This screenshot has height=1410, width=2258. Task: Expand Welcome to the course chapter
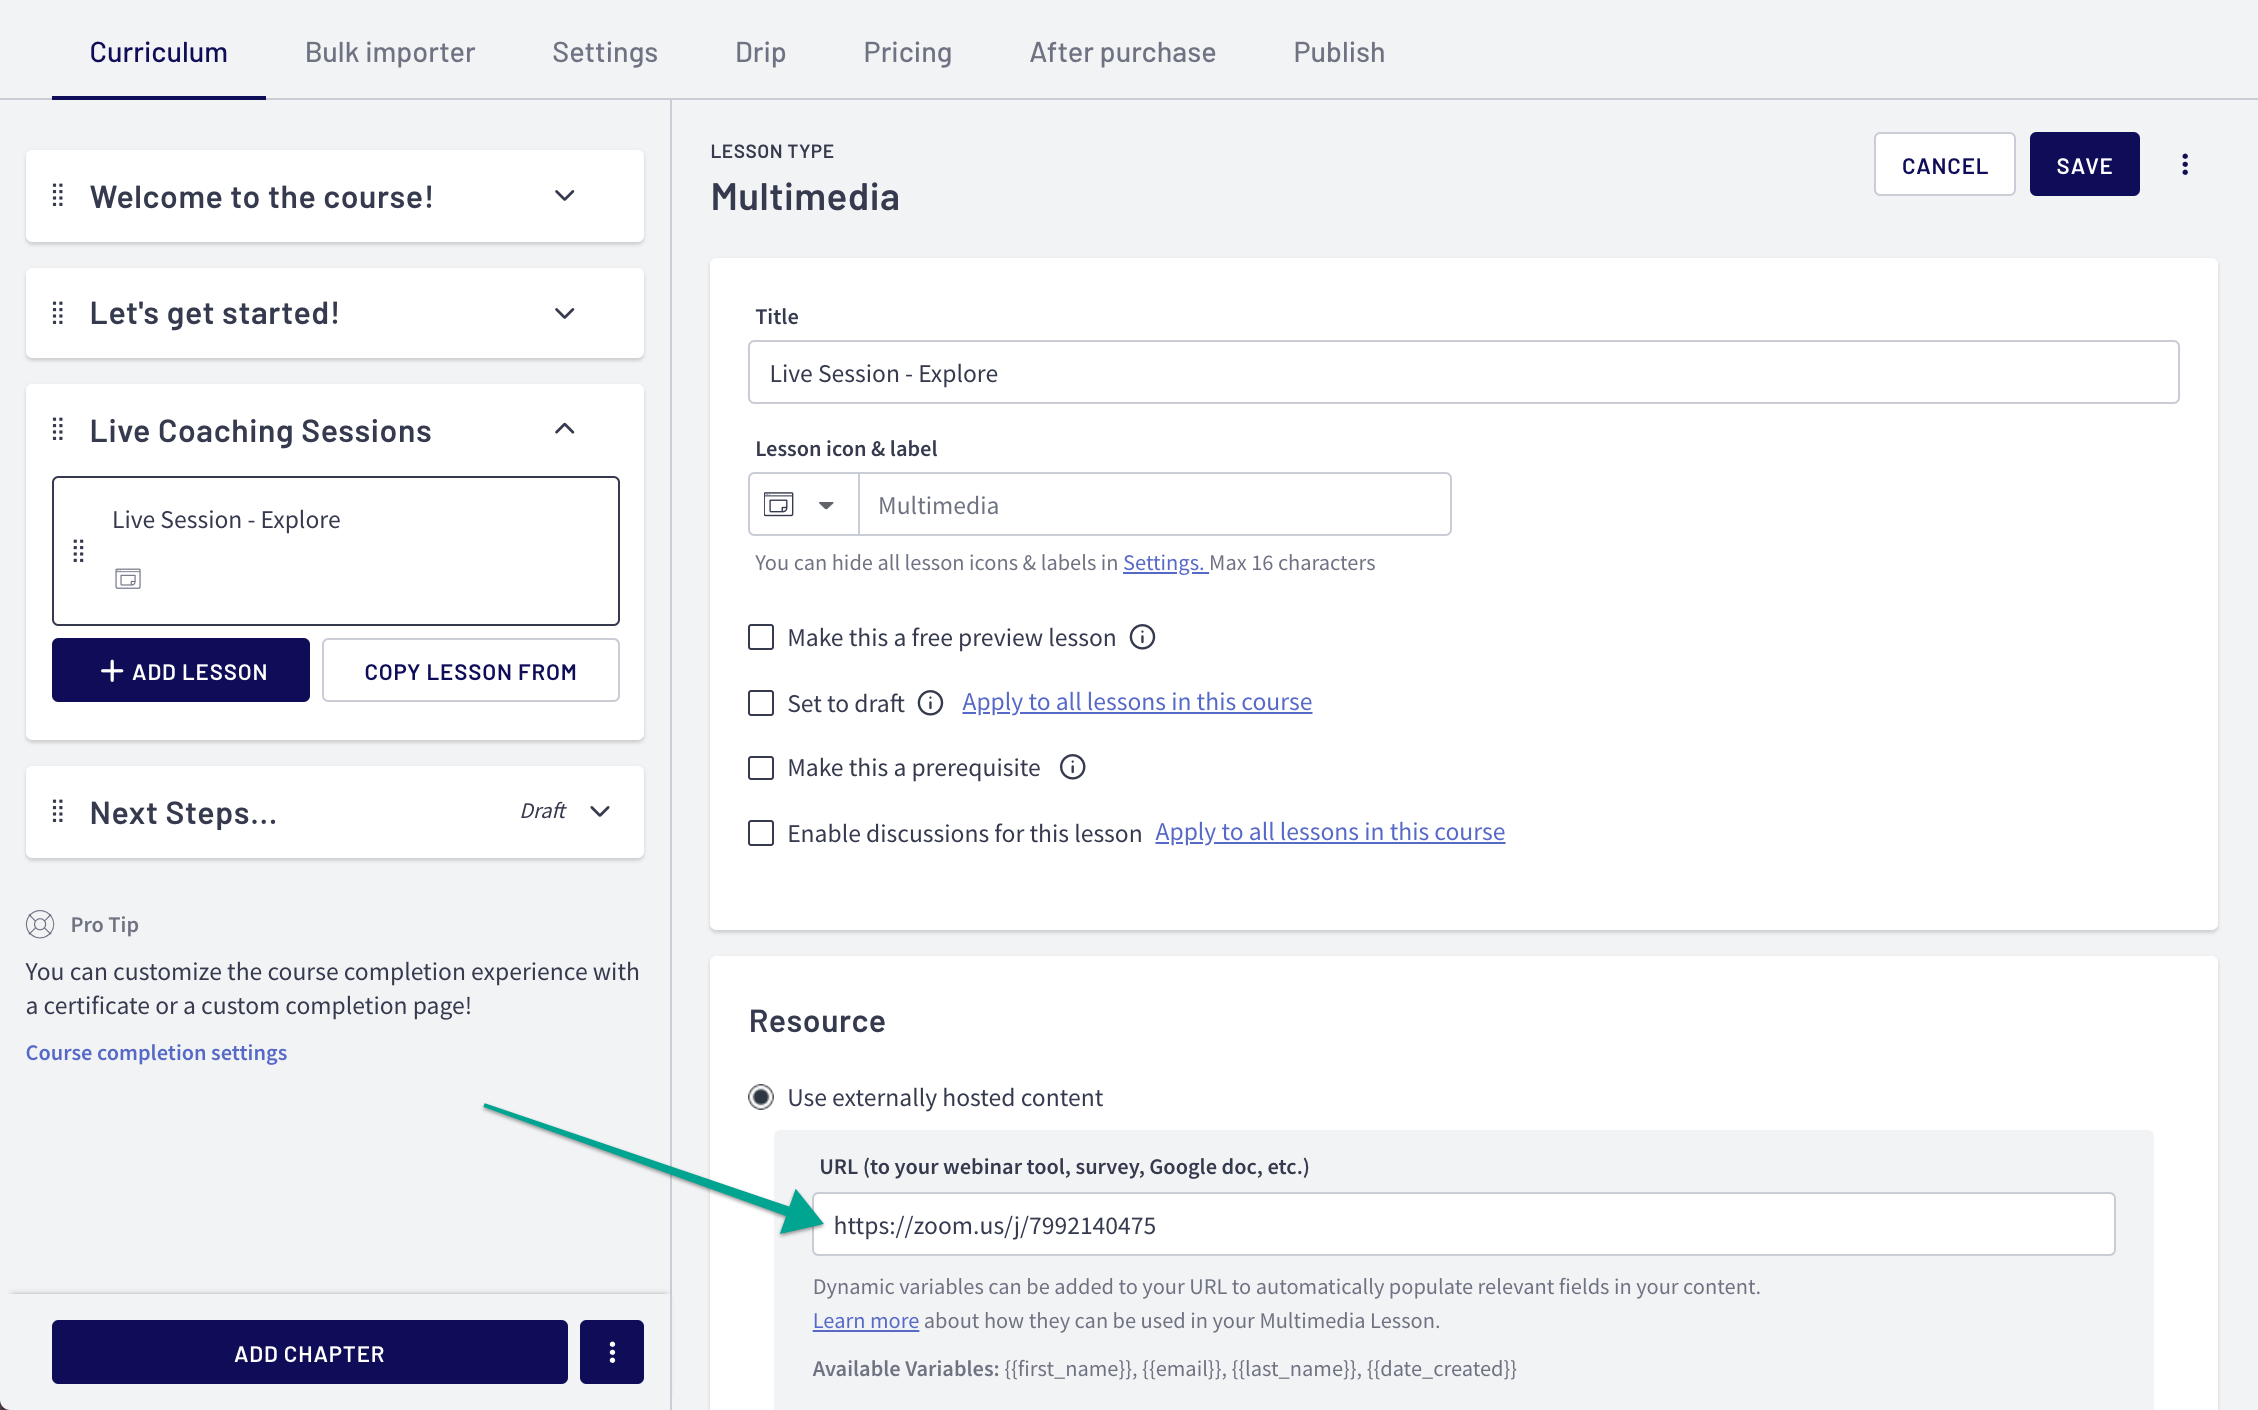click(x=565, y=196)
